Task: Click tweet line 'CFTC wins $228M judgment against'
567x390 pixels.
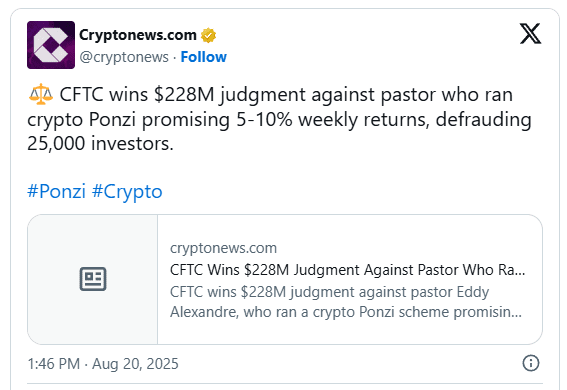Action: click(x=218, y=95)
